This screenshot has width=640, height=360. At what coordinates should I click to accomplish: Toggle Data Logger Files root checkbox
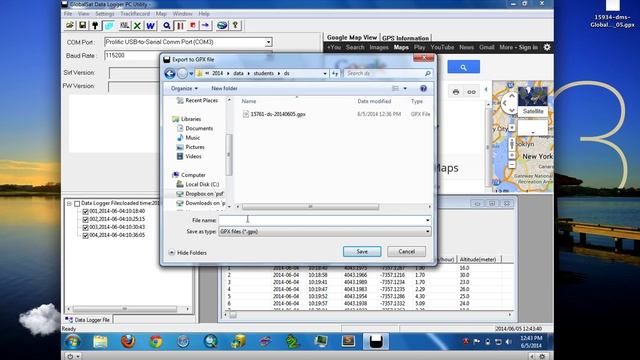click(x=77, y=203)
